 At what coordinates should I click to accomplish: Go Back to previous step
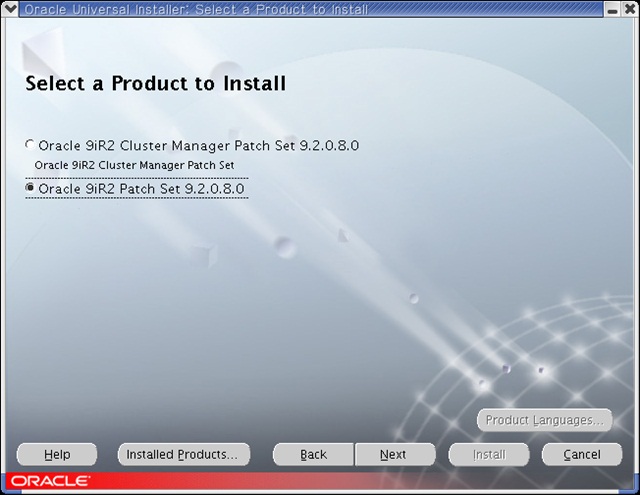click(x=313, y=454)
